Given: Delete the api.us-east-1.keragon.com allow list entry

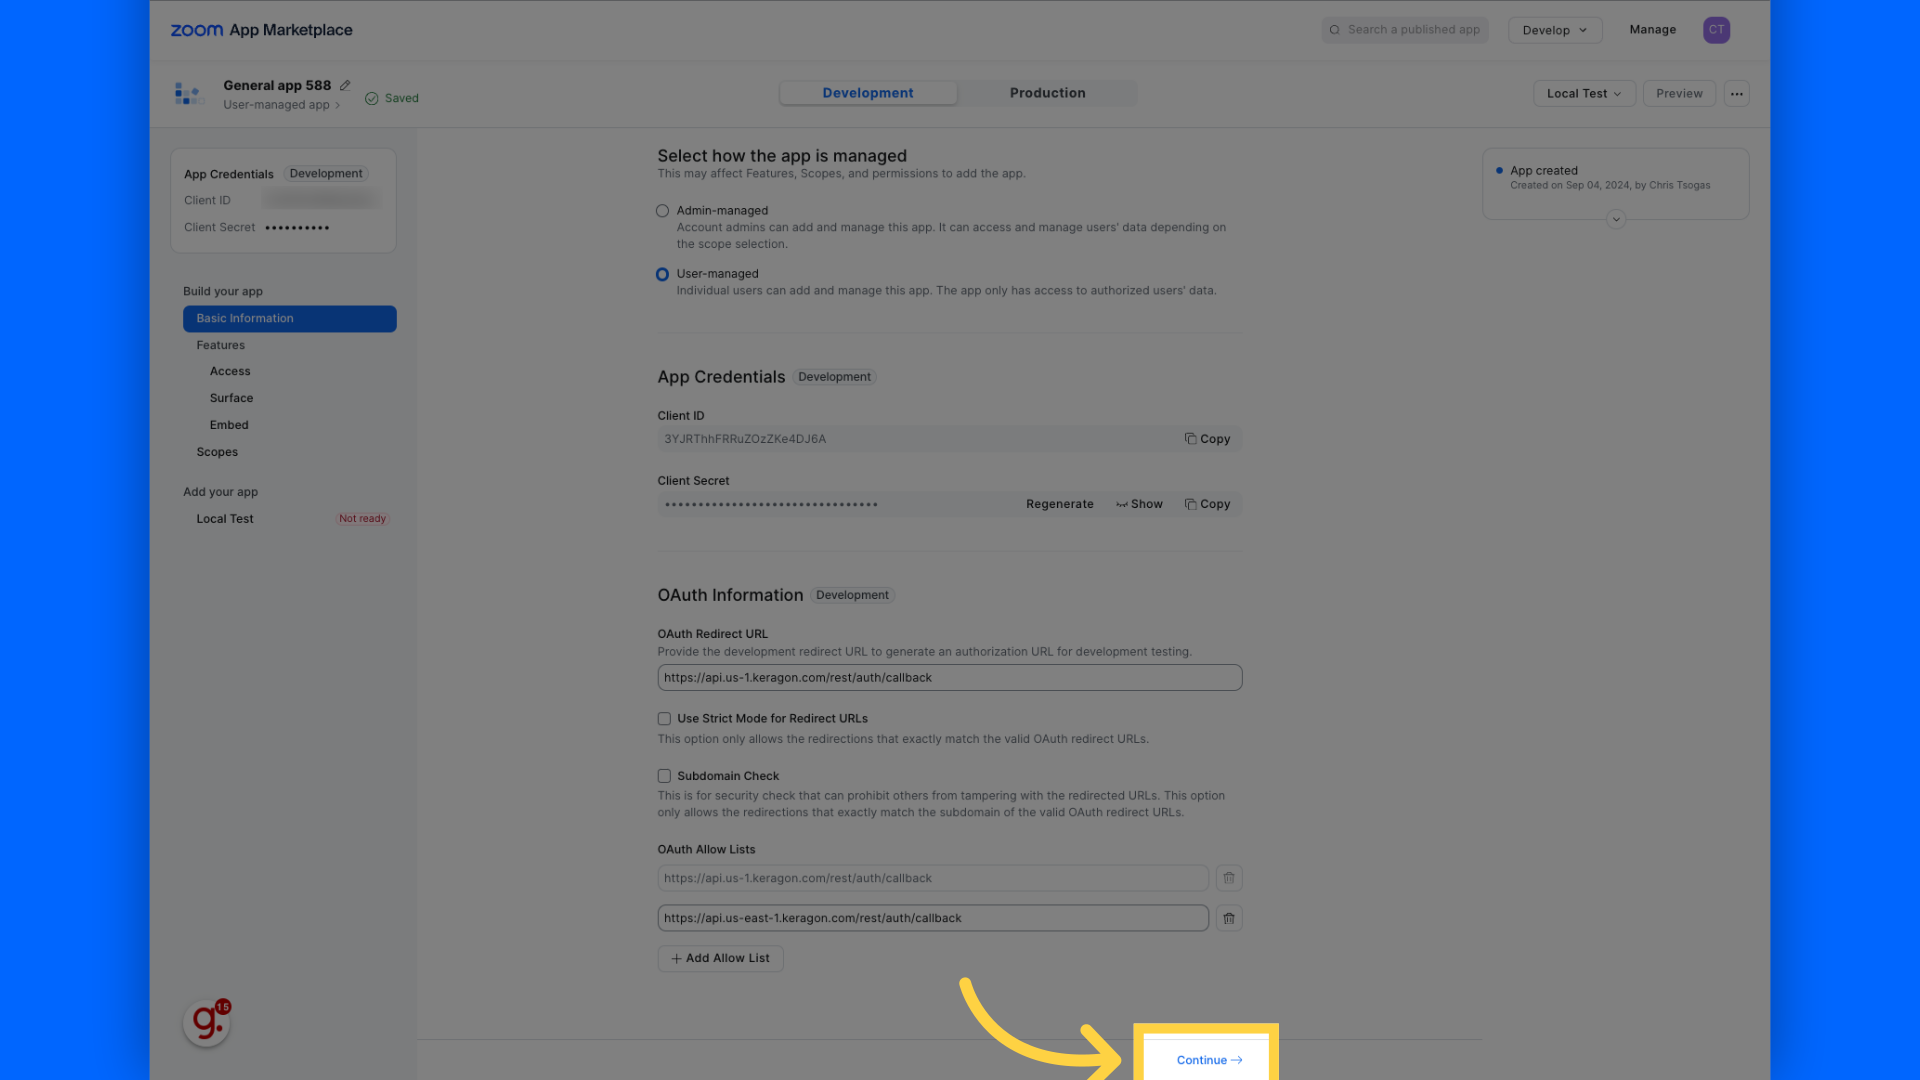Looking at the screenshot, I should [x=1229, y=918].
